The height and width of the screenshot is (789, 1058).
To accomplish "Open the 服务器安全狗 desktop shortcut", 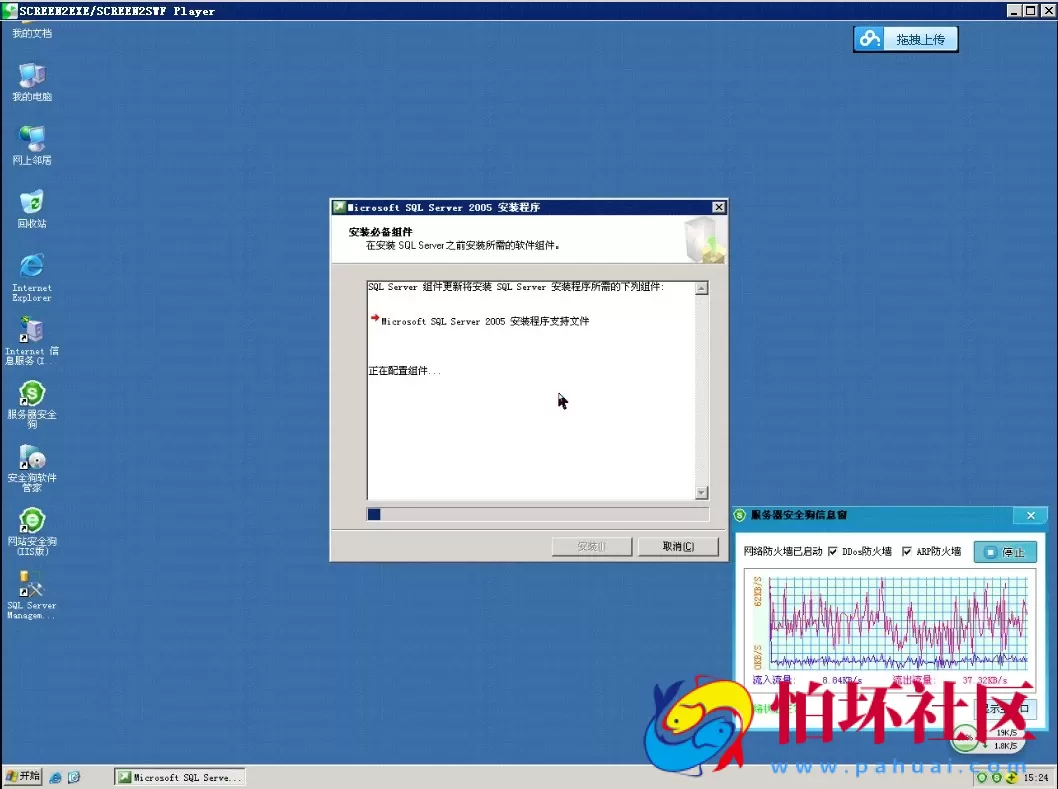I will tap(32, 395).
